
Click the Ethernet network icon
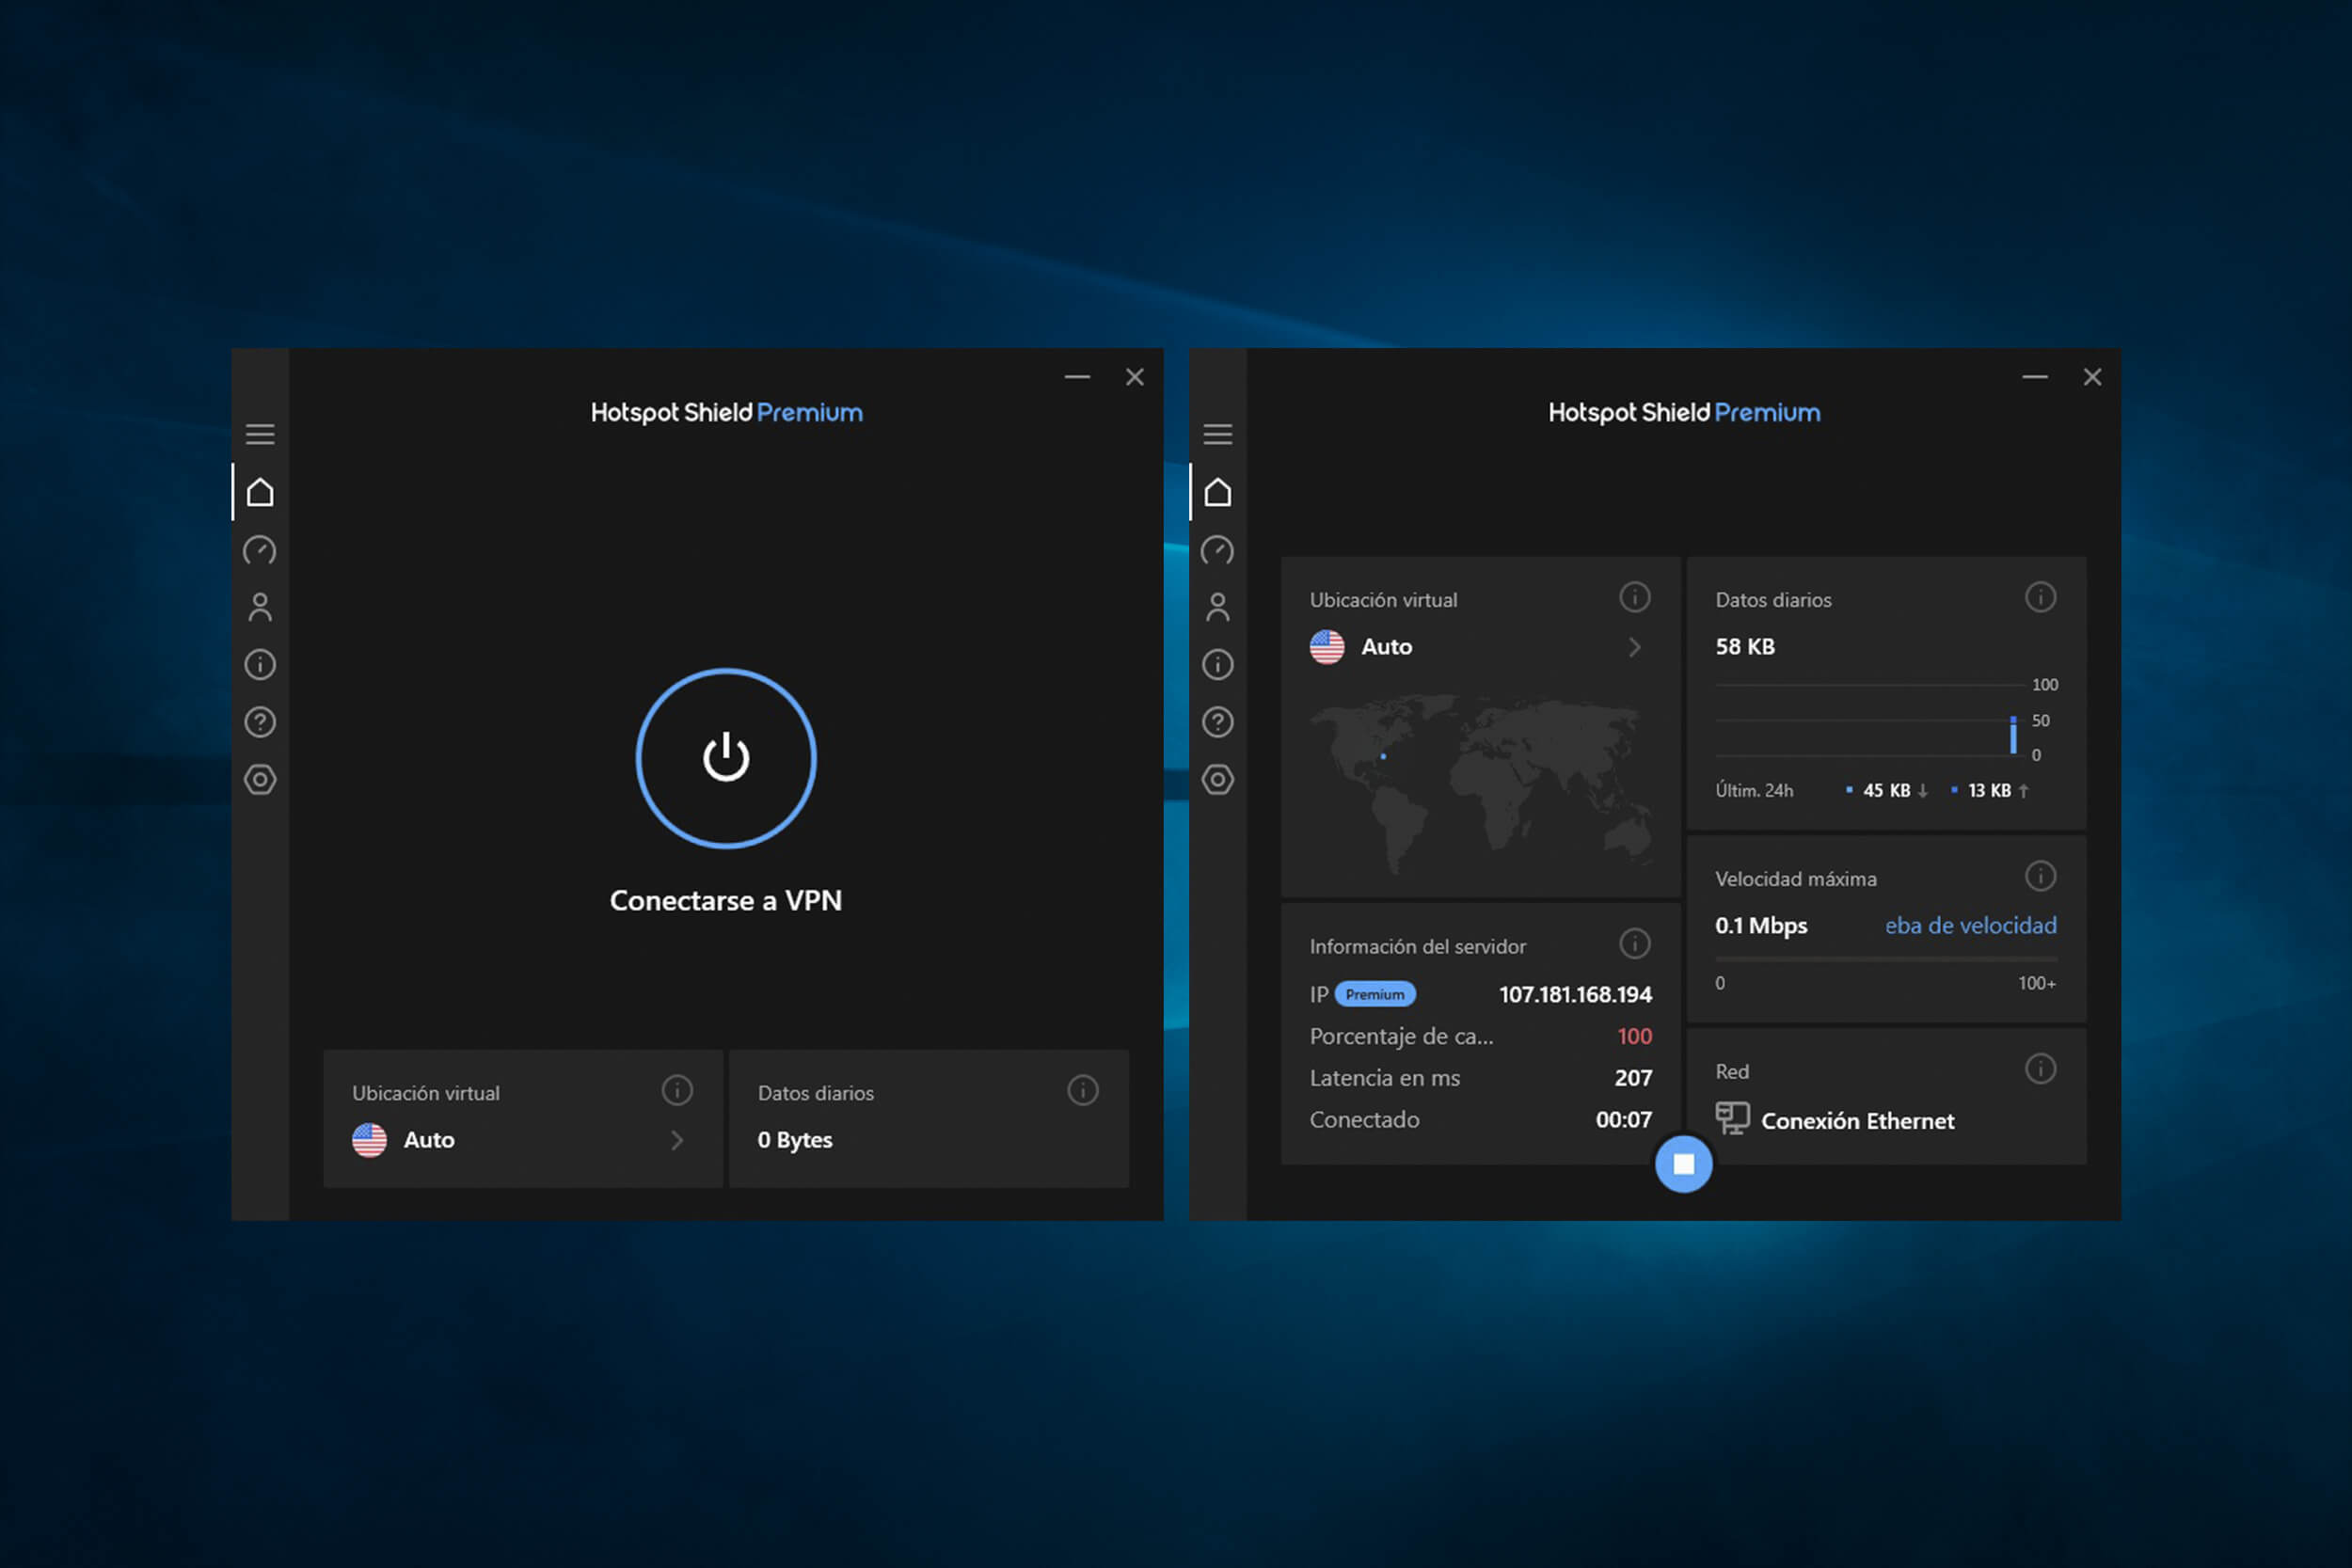tap(1732, 1119)
